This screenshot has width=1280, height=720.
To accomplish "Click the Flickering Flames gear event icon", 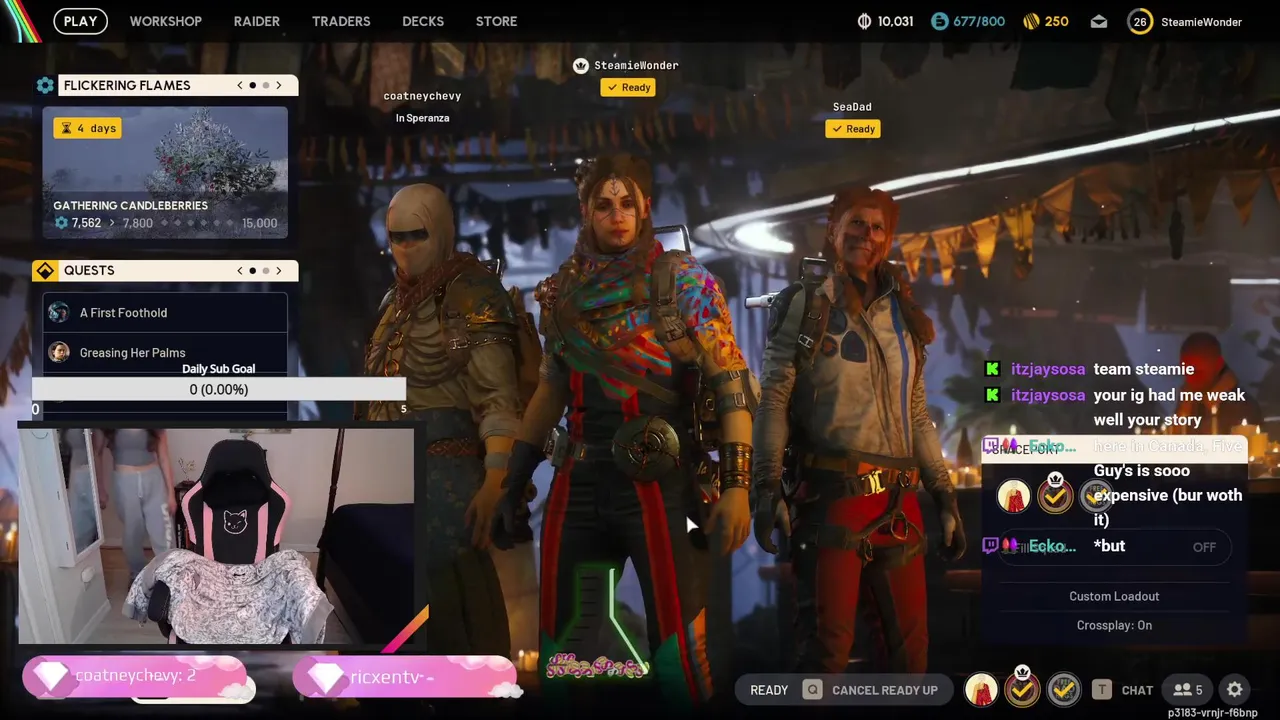I will point(45,85).
